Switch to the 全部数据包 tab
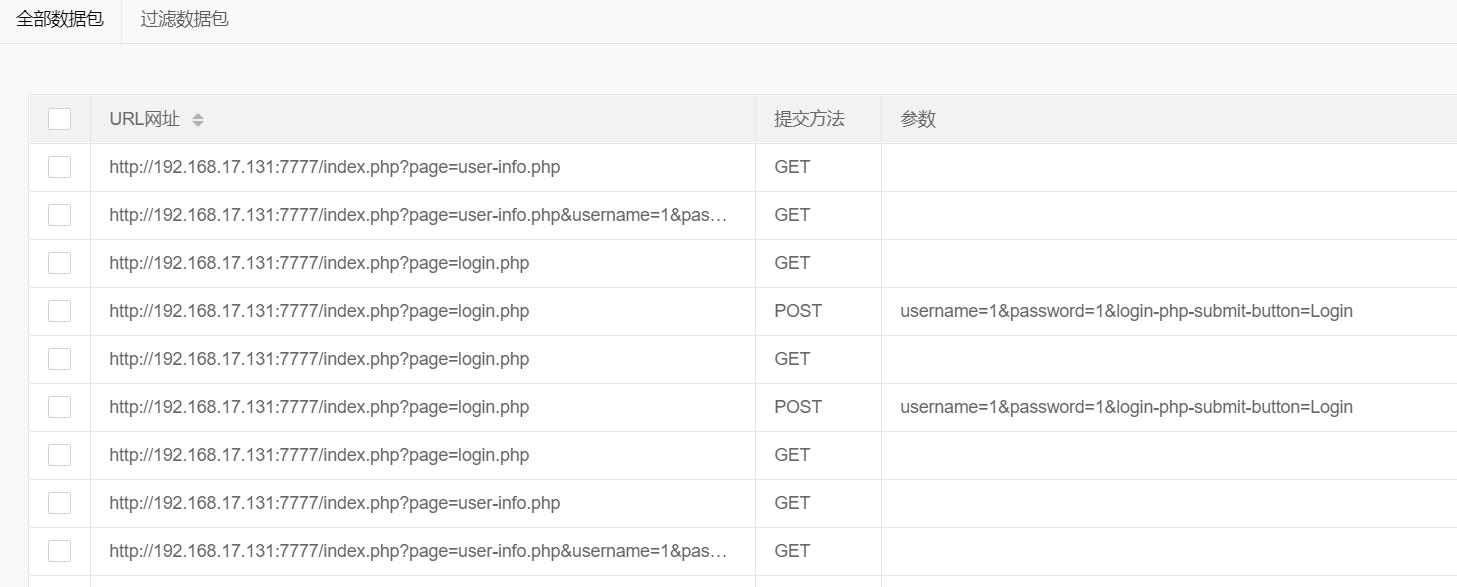This screenshot has height=587, width=1457. (60, 20)
